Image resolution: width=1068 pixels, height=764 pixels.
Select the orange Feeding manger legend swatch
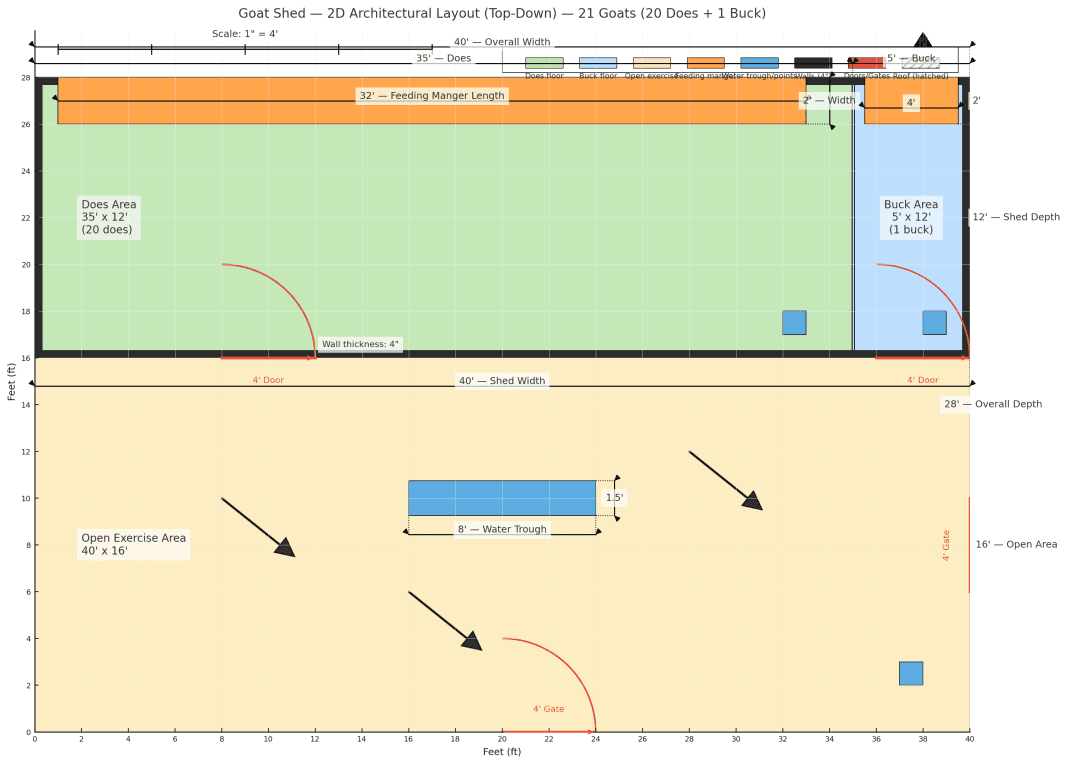pyautogui.click(x=706, y=63)
